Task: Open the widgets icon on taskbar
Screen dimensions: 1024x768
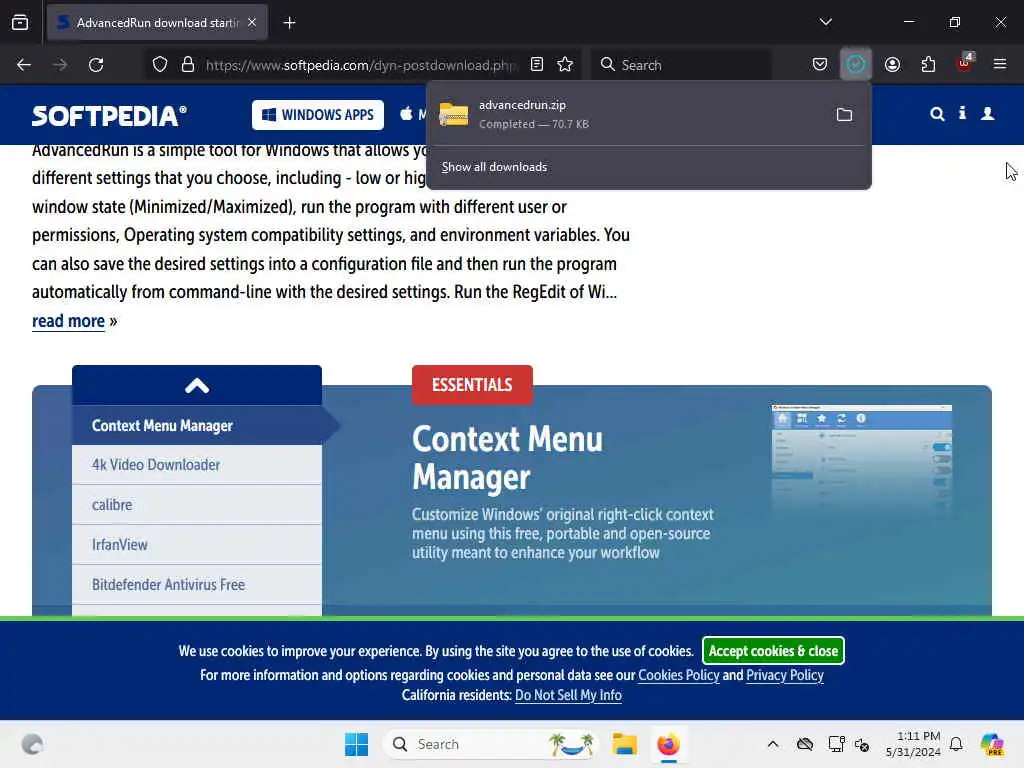Action: 32,744
